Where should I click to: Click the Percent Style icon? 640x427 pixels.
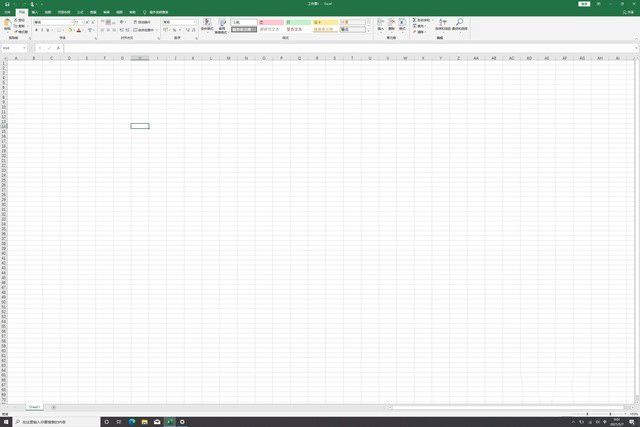[174, 30]
